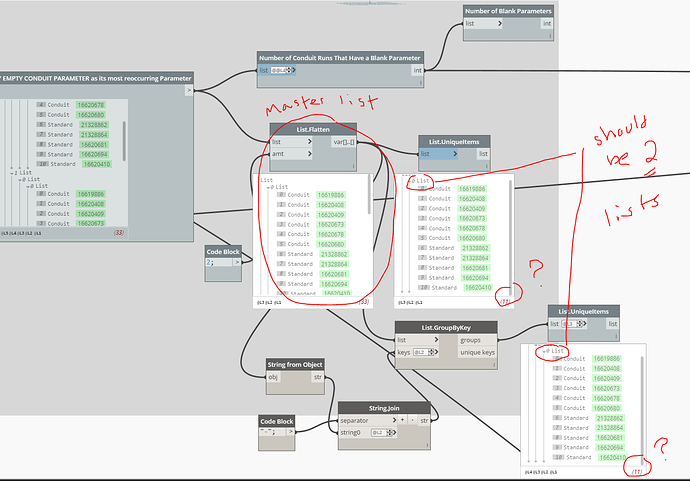Viewport: 690px width, 481px height.
Task: Click 'list' output port of upper List.UniqueItems
Action: 483,154
